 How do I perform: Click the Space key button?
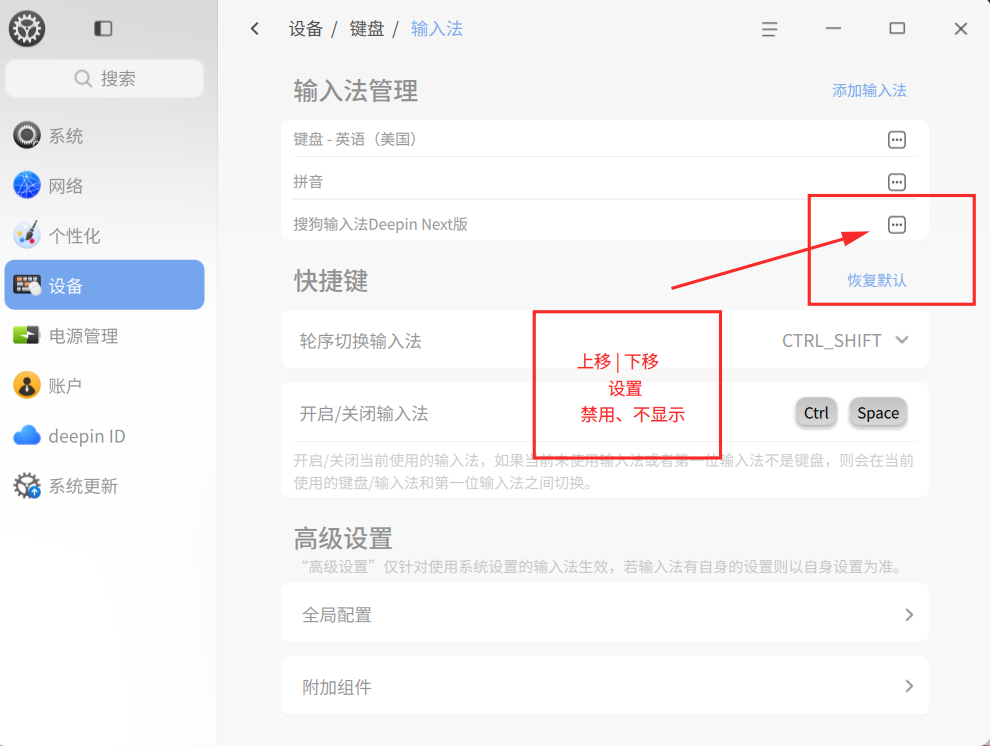click(x=878, y=413)
